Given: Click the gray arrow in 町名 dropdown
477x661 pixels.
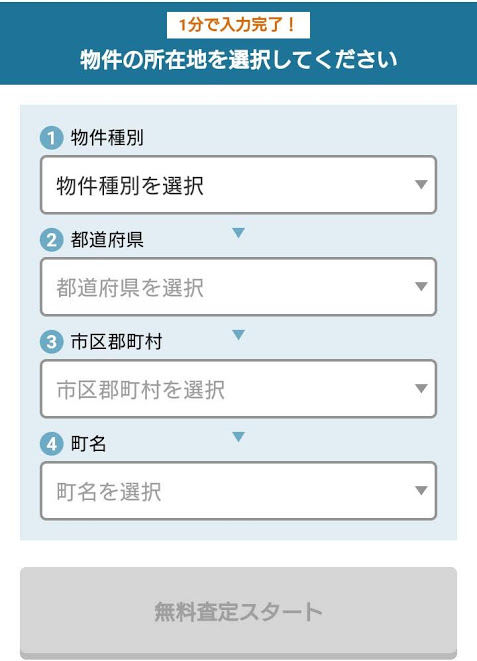Looking at the screenshot, I should pyautogui.click(x=421, y=490).
